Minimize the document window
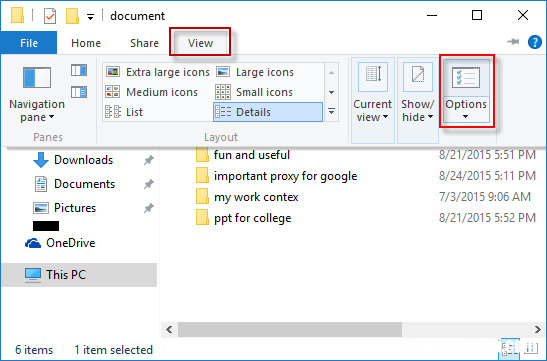Image resolution: width=547 pixels, height=361 pixels. pos(432,15)
